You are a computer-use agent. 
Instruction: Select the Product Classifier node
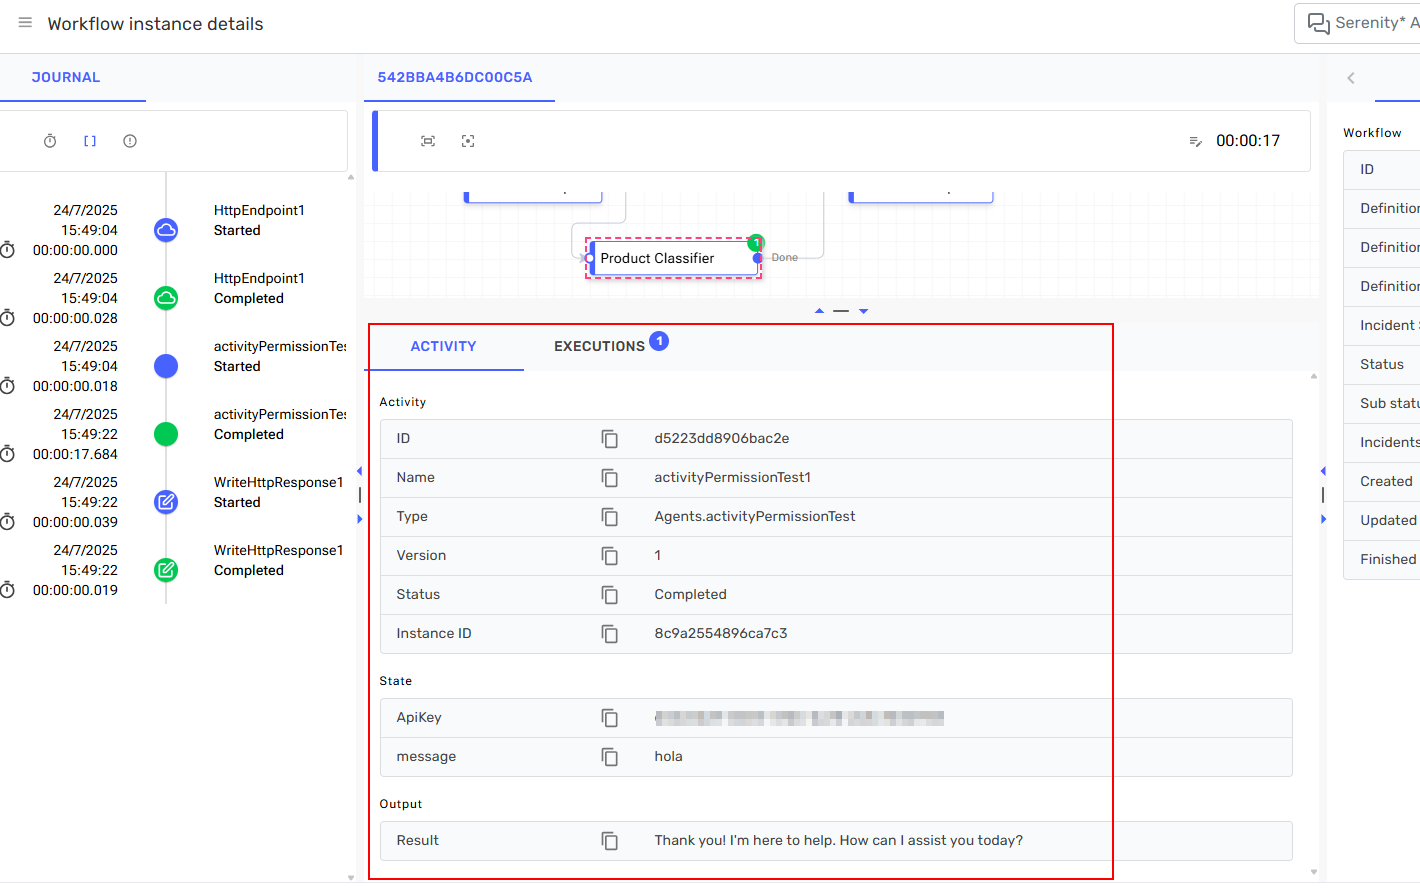click(x=658, y=258)
